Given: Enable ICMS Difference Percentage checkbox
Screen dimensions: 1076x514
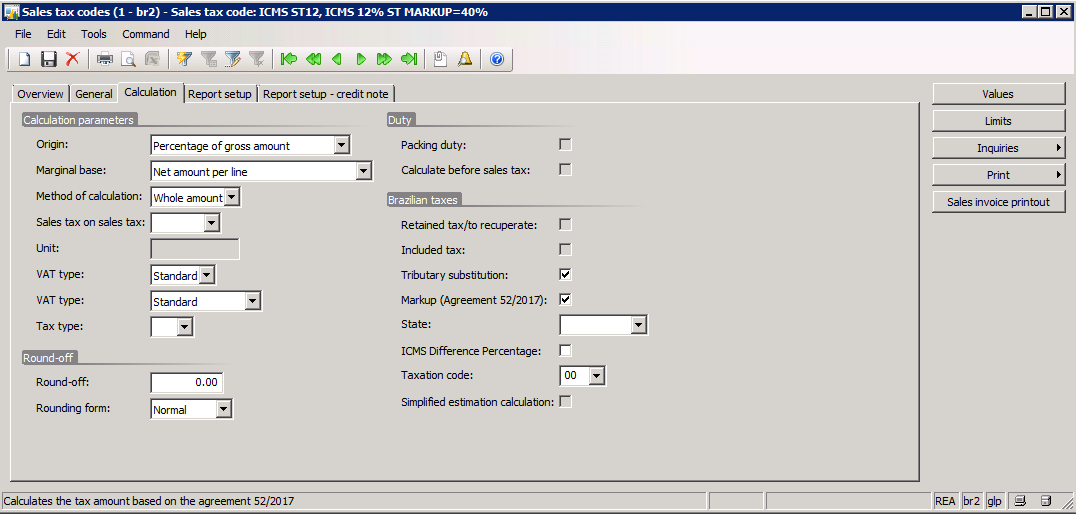Looking at the screenshot, I should click(x=565, y=351).
